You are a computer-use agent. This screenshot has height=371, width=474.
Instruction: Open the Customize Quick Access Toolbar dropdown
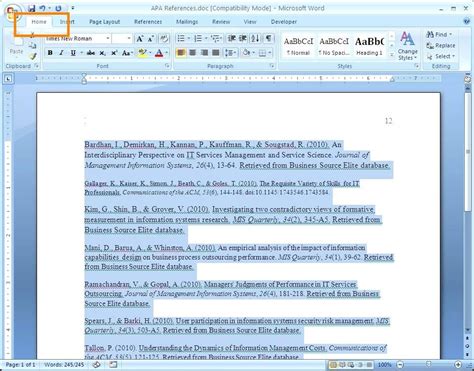[73, 8]
